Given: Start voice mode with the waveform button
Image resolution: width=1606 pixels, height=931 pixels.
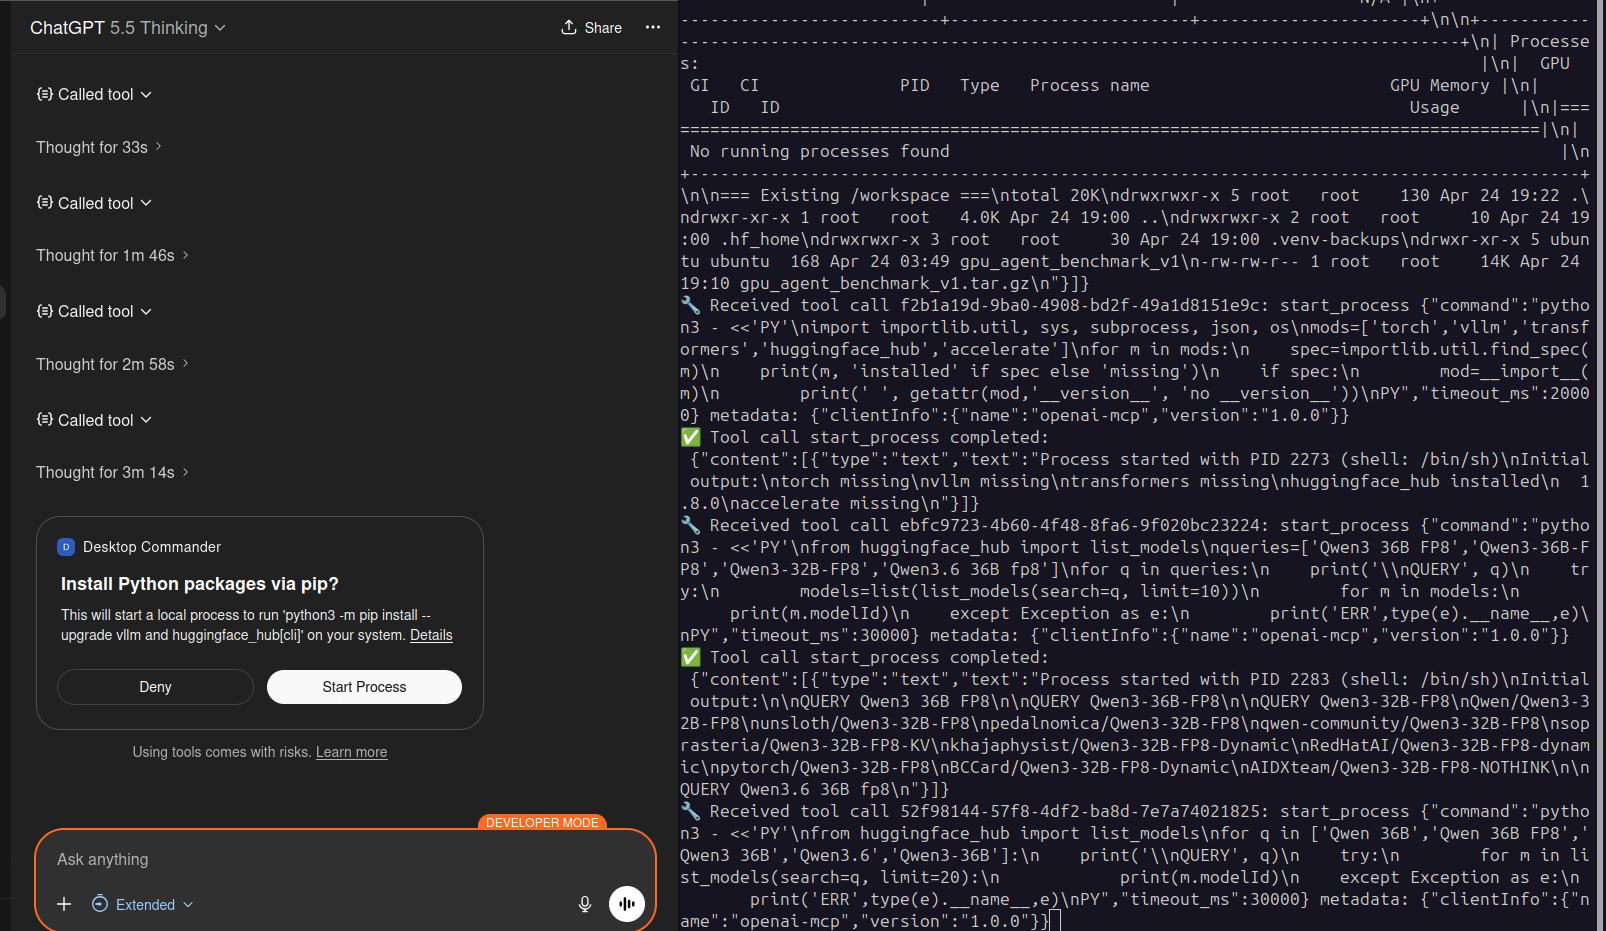Looking at the screenshot, I should [x=627, y=904].
